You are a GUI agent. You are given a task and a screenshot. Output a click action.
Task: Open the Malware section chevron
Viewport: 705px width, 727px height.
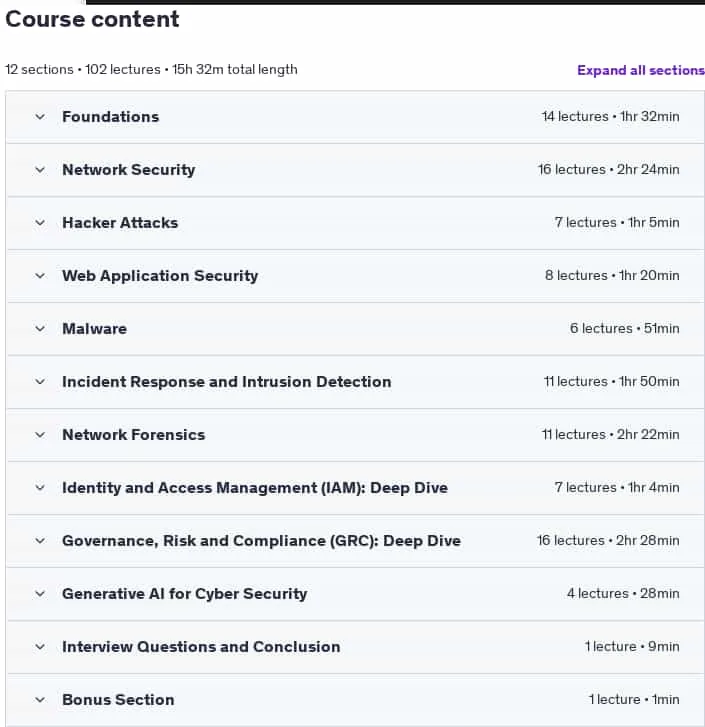tap(40, 329)
